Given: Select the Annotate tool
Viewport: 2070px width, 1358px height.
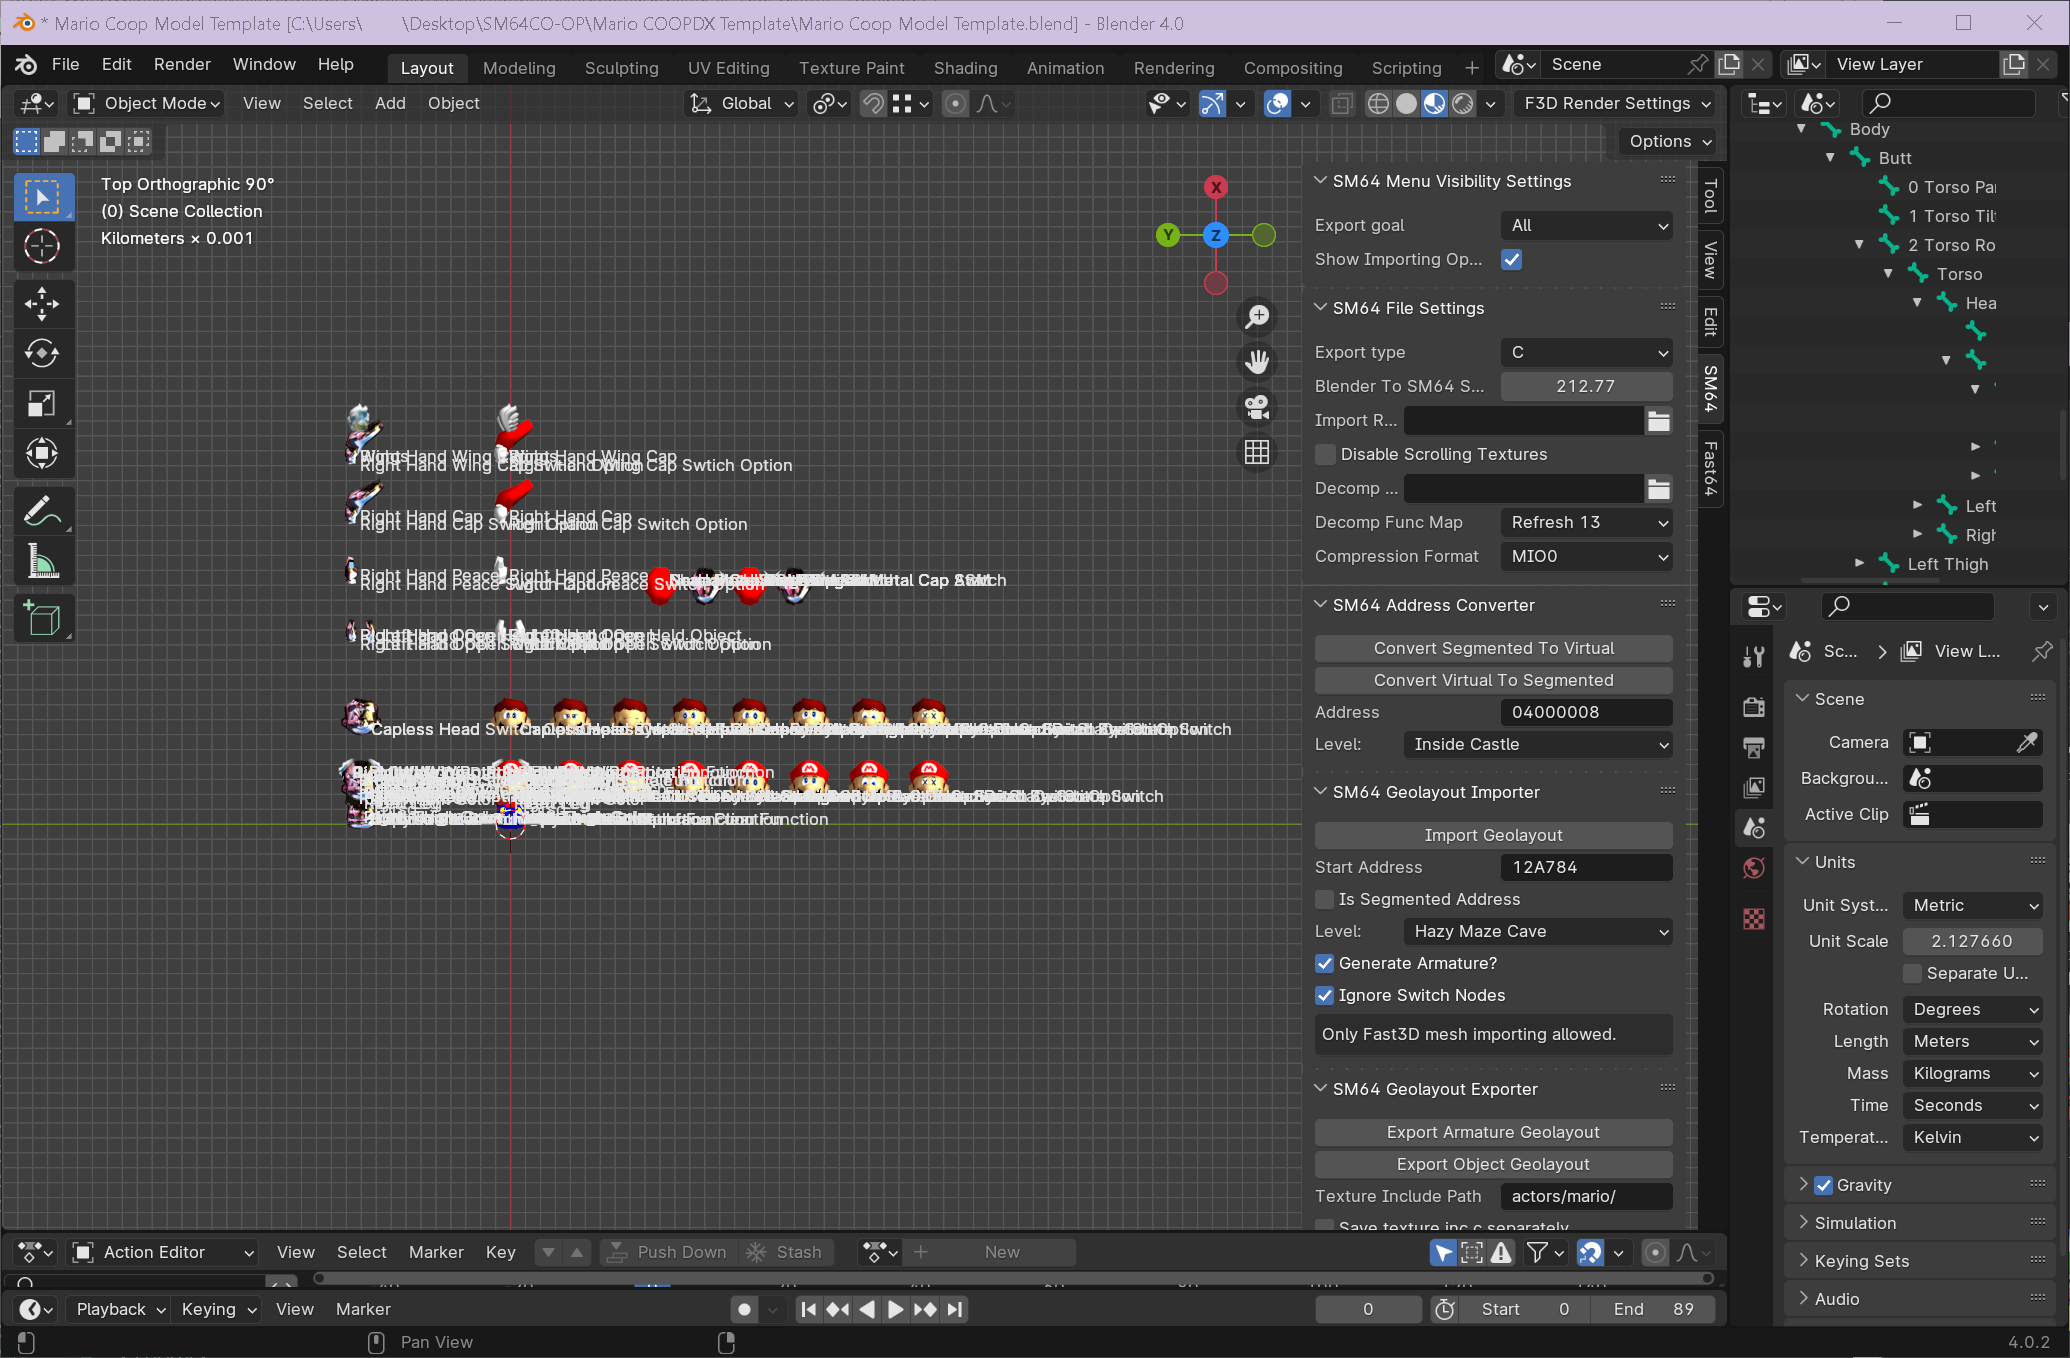Looking at the screenshot, I should click(42, 512).
